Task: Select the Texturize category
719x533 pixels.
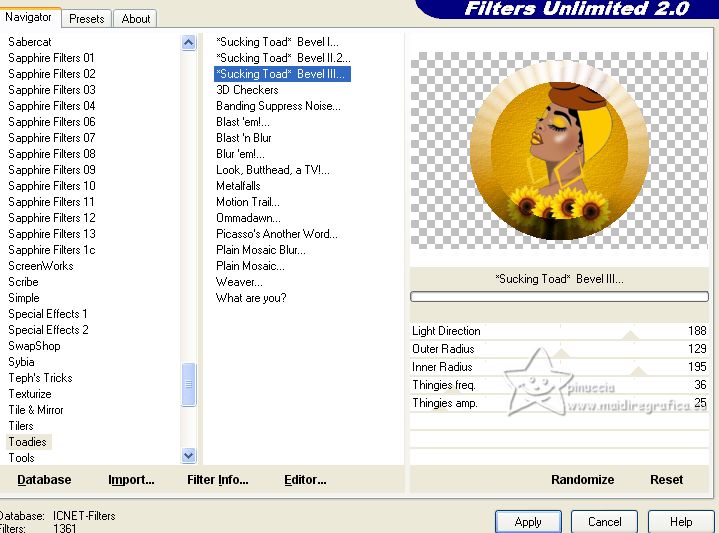Action: pyautogui.click(x=30, y=394)
